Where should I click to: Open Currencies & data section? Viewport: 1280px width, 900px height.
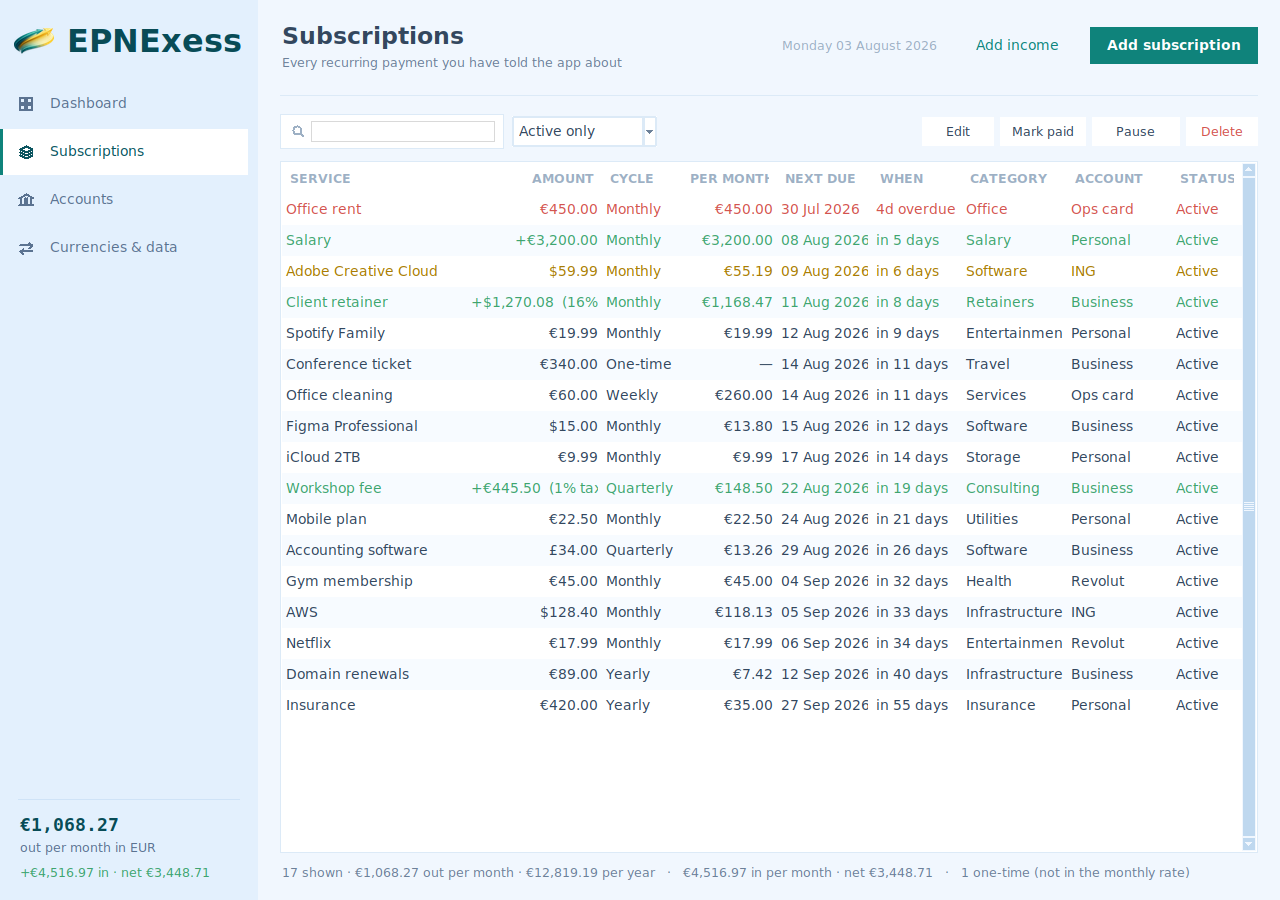124,247
